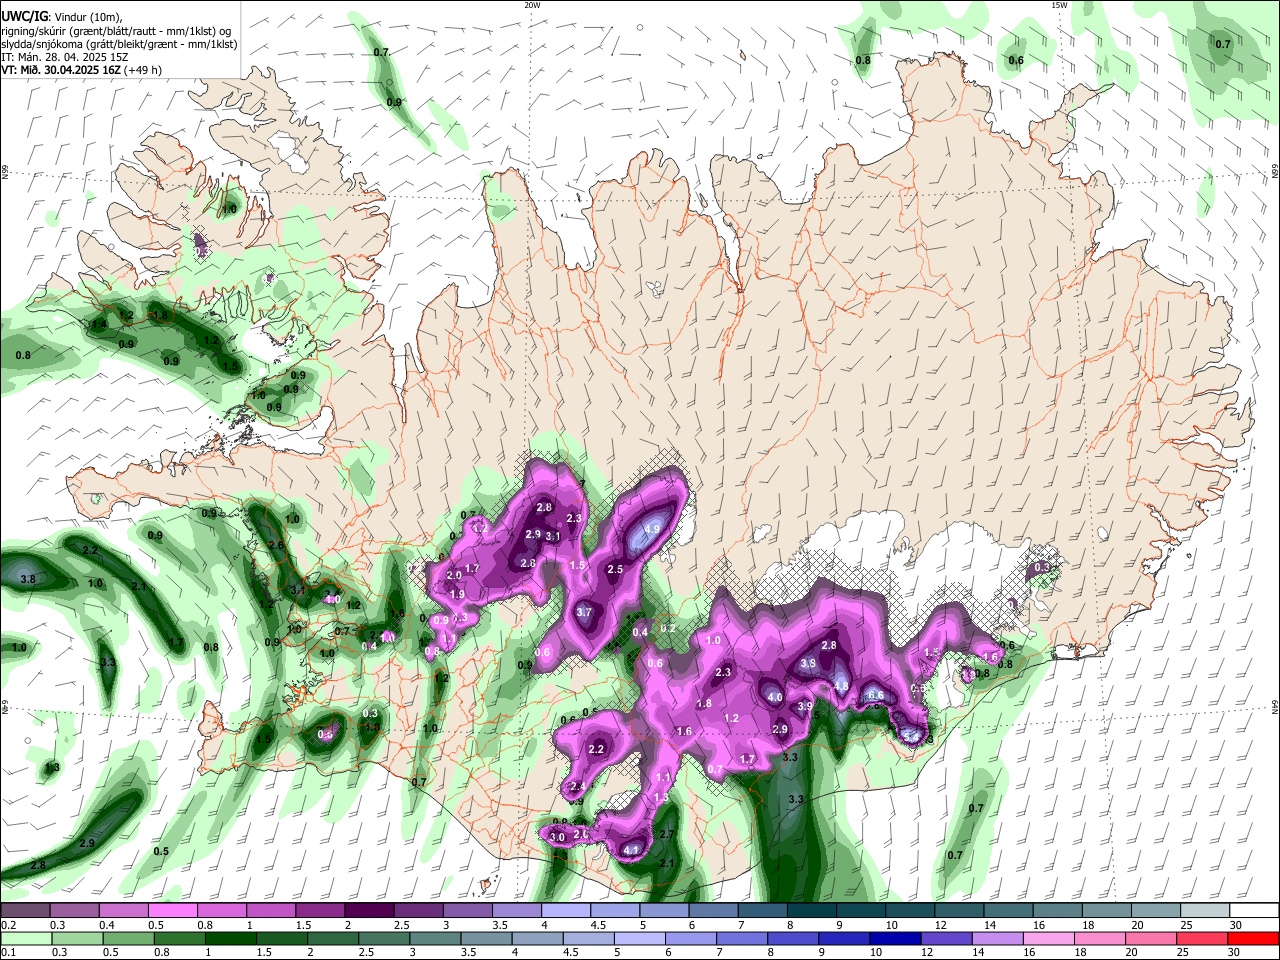Select the darkest purple 2–2.5 swatch, top legend row
This screenshot has height=960, width=1280.
368,910
